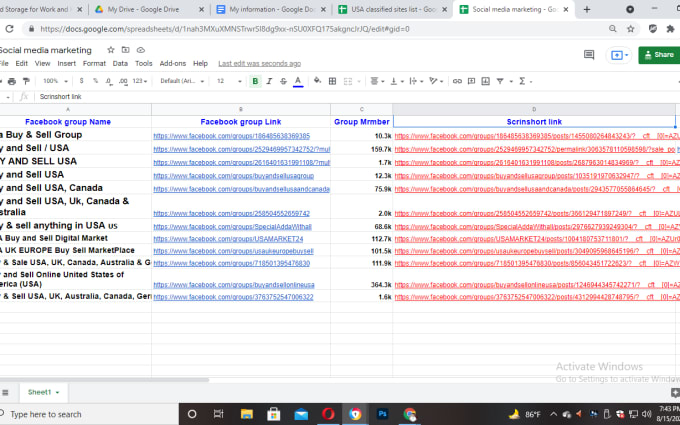Bookmark this page with star icon
This screenshot has width=680, height=425.
pyautogui.click(x=631, y=29)
